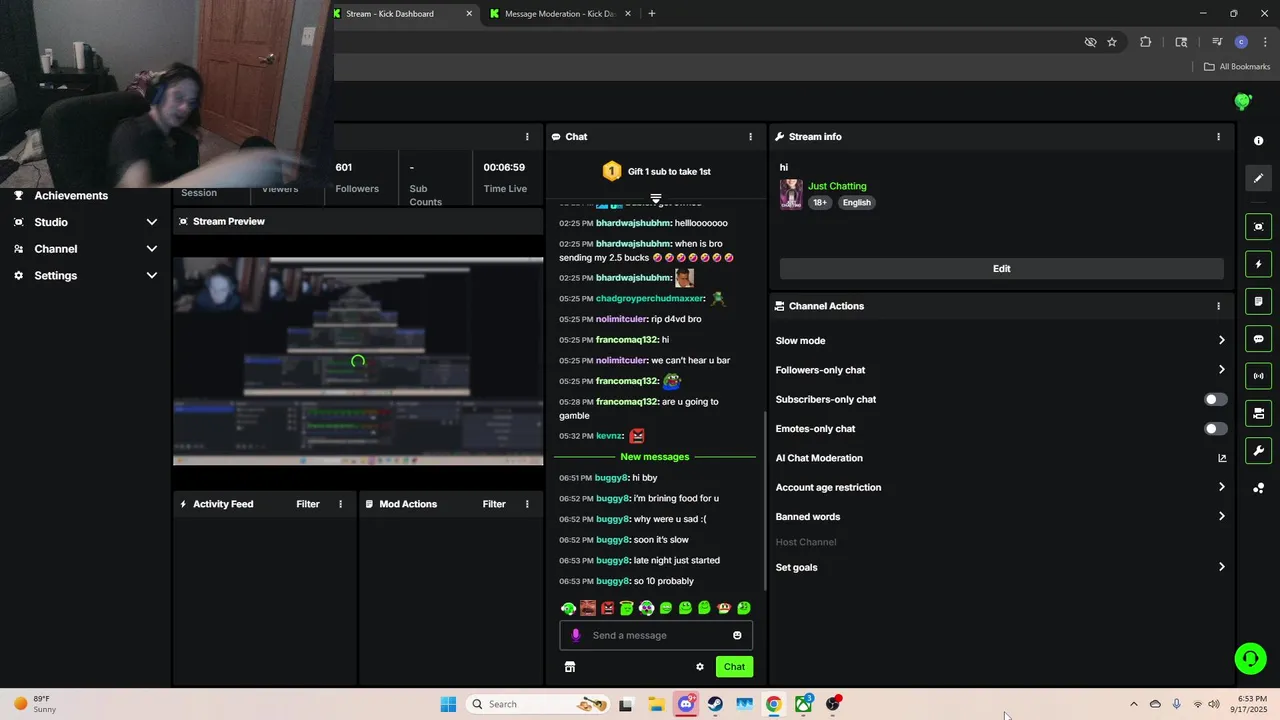
Task: Click the Send a message field
Action: 656,635
